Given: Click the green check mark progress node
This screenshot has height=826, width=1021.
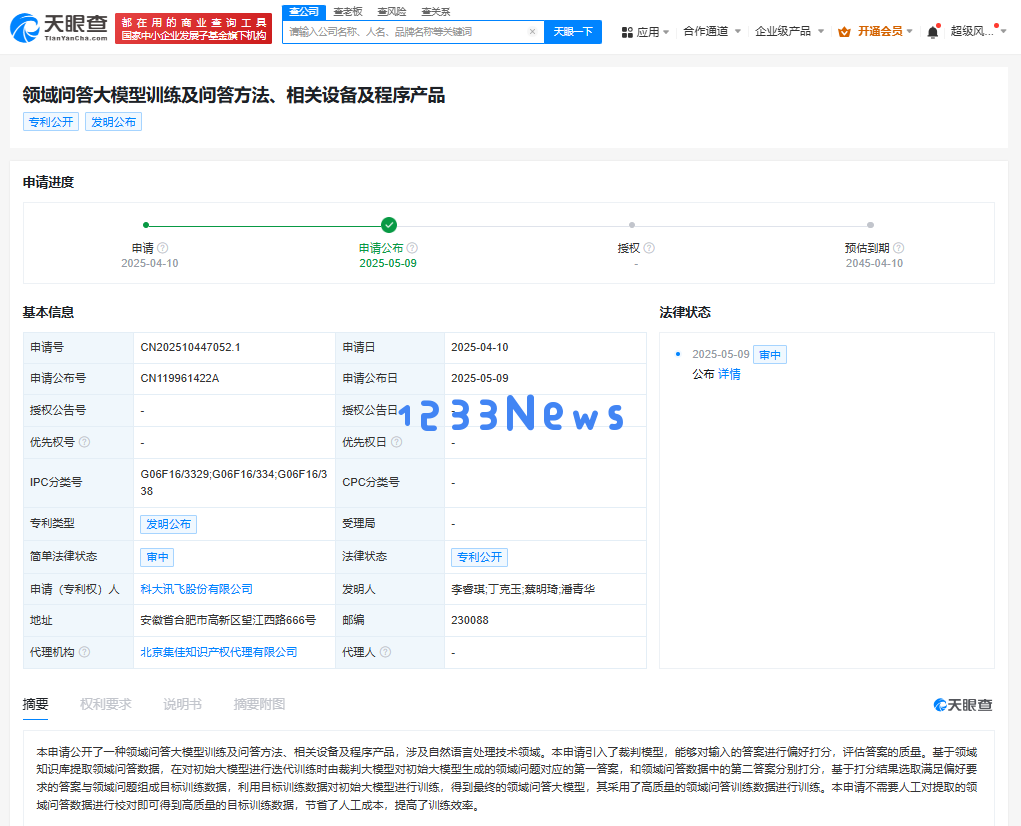Looking at the screenshot, I should pos(389,225).
